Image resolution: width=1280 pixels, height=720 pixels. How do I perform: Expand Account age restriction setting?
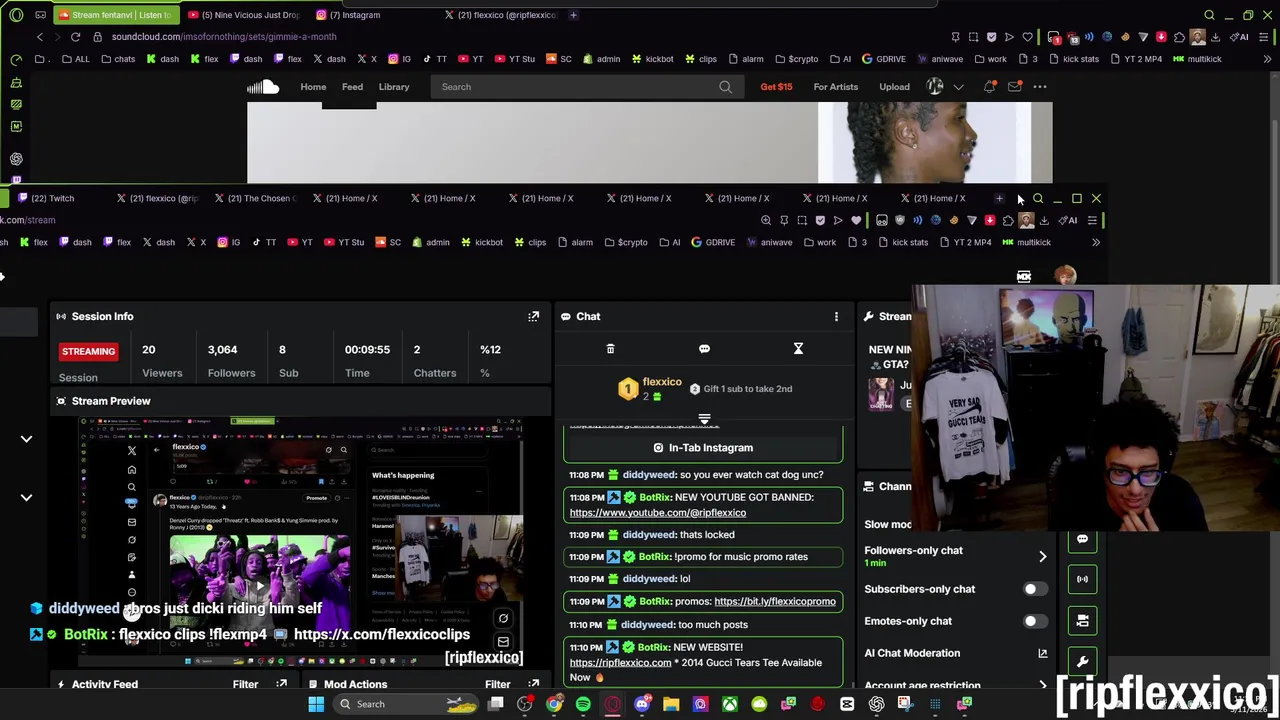(x=1042, y=686)
